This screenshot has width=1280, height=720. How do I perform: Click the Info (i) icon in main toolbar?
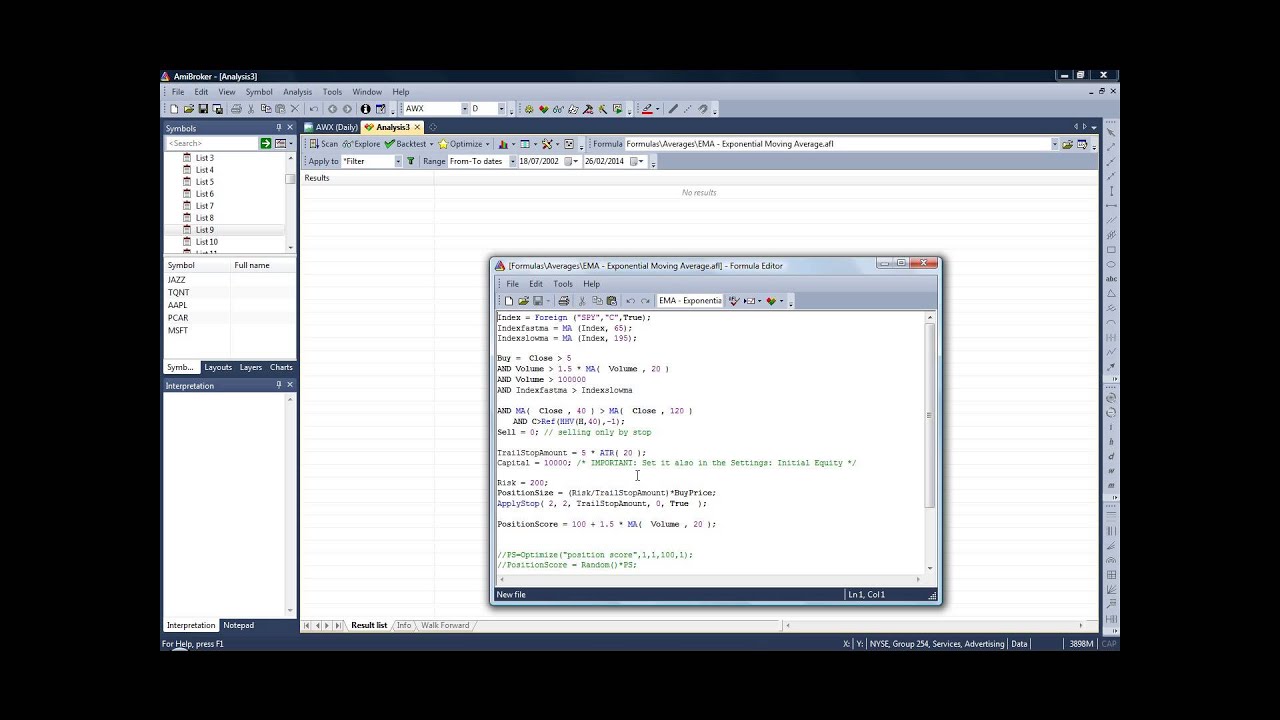click(x=365, y=109)
